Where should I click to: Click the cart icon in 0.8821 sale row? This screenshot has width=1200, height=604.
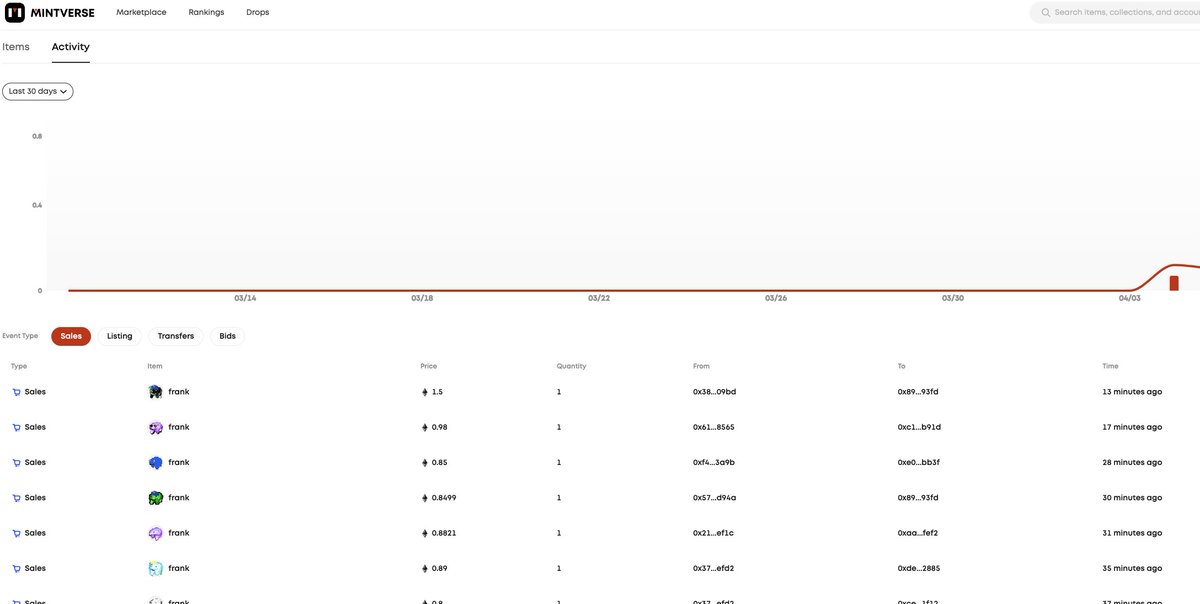coord(16,533)
